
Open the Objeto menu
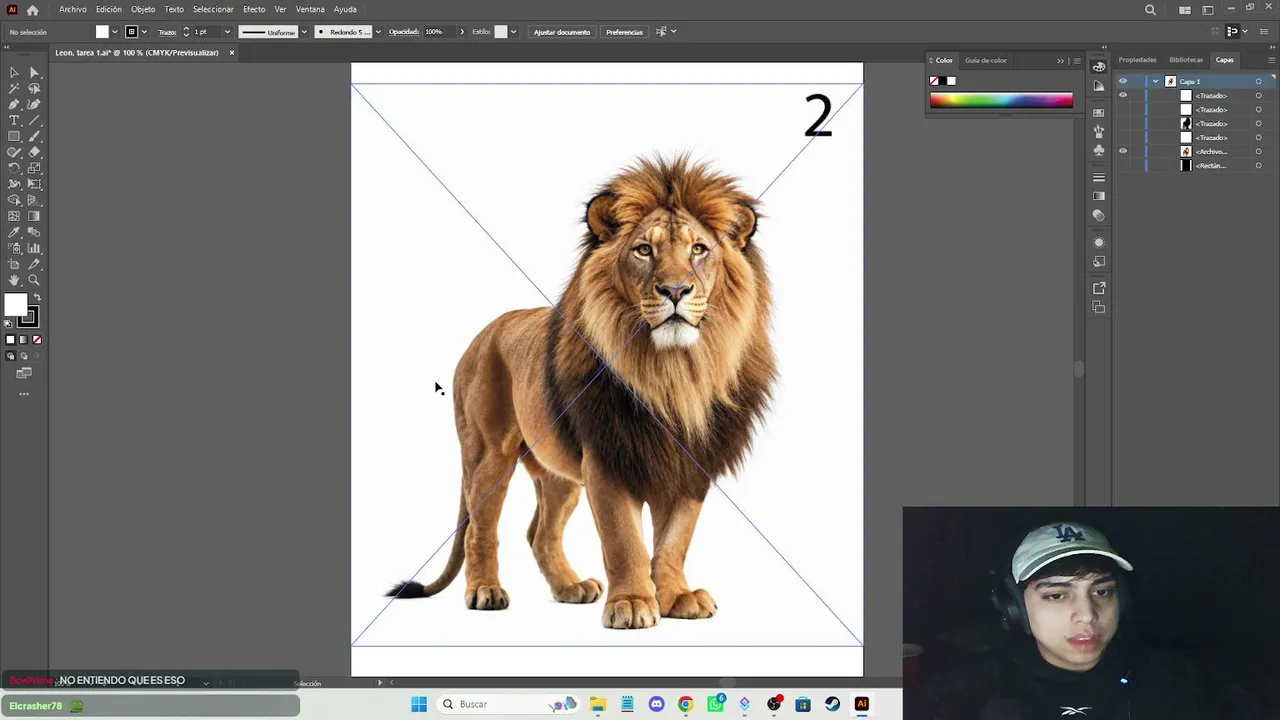[143, 9]
